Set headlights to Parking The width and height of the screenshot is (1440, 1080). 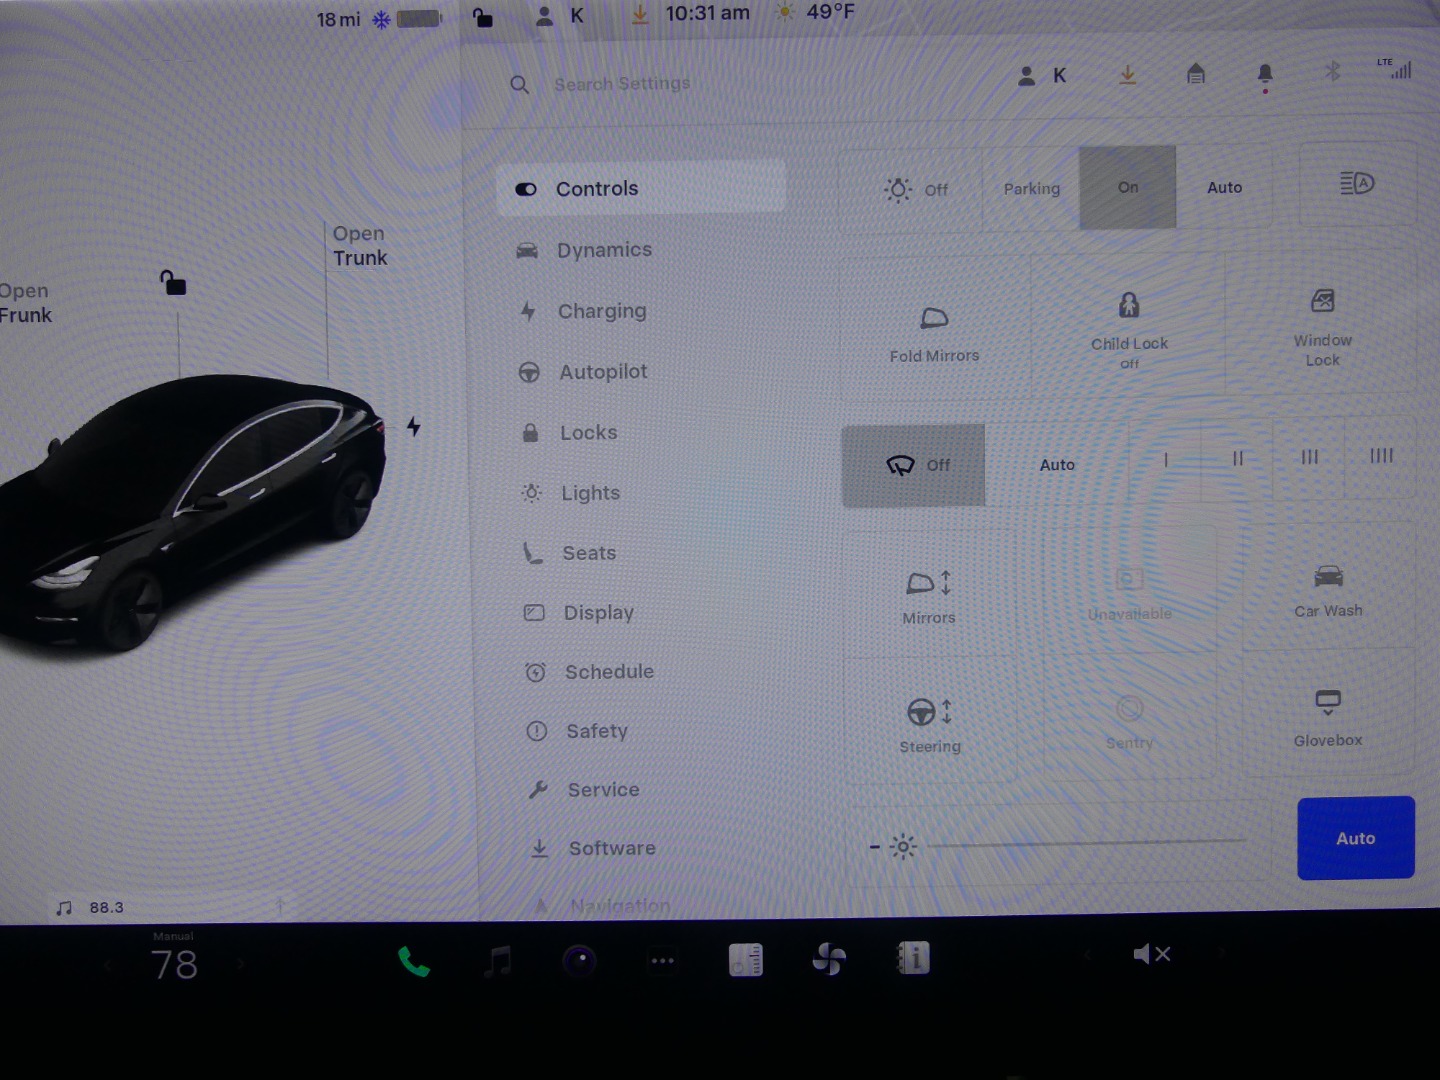(1031, 189)
